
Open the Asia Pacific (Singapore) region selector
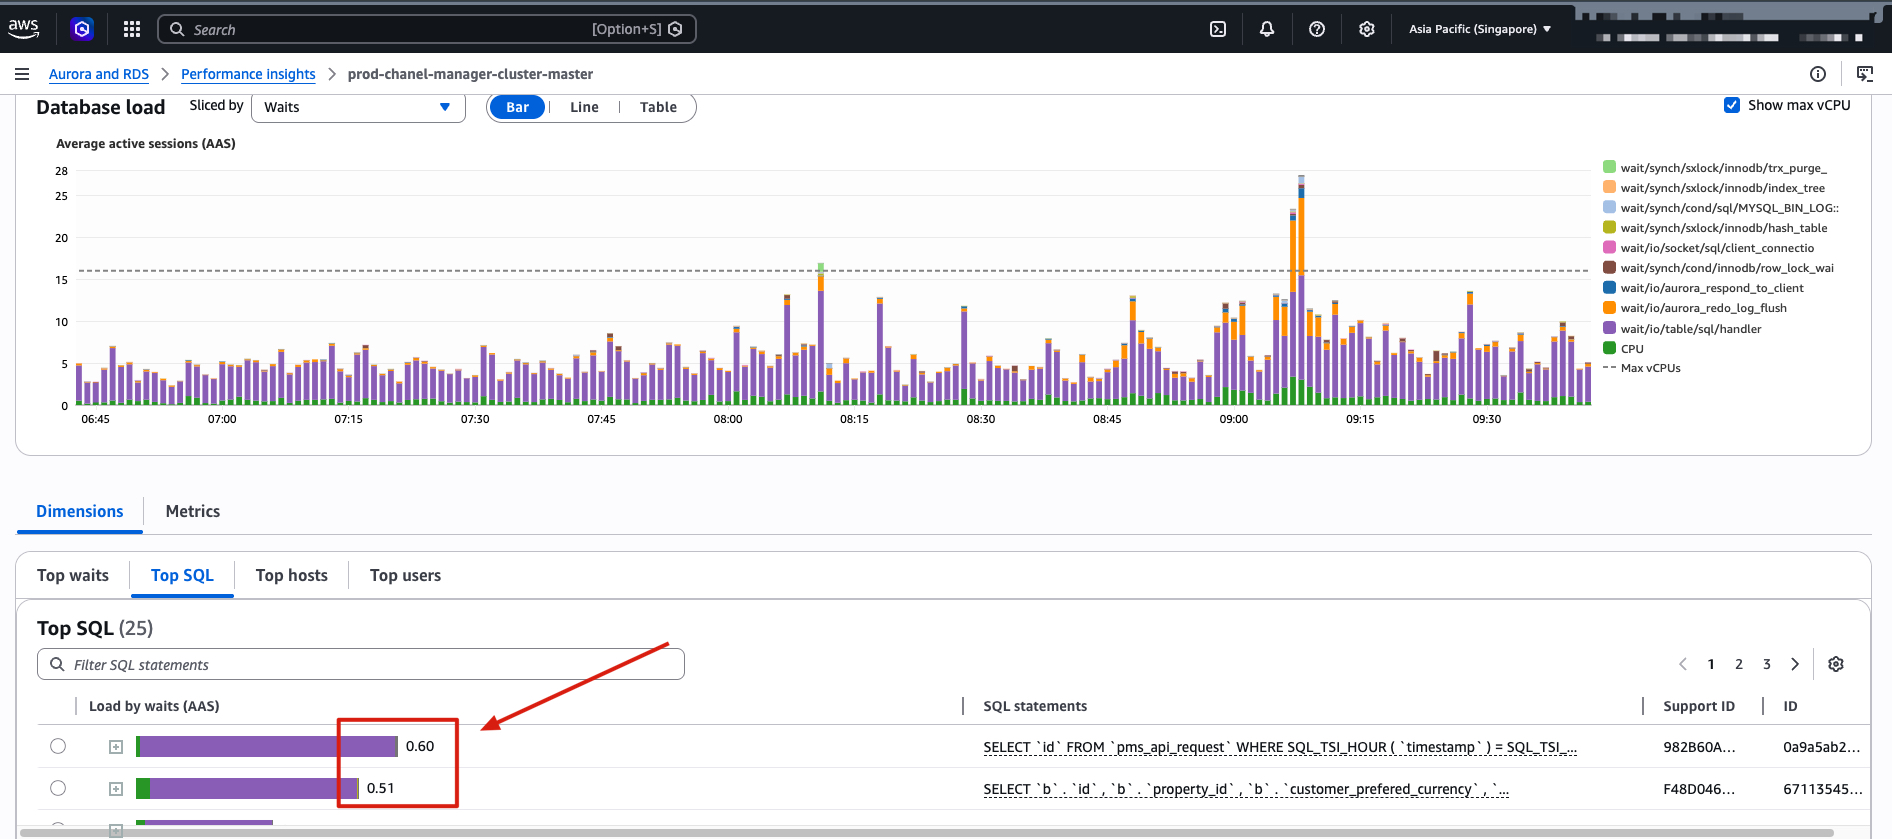point(1480,29)
